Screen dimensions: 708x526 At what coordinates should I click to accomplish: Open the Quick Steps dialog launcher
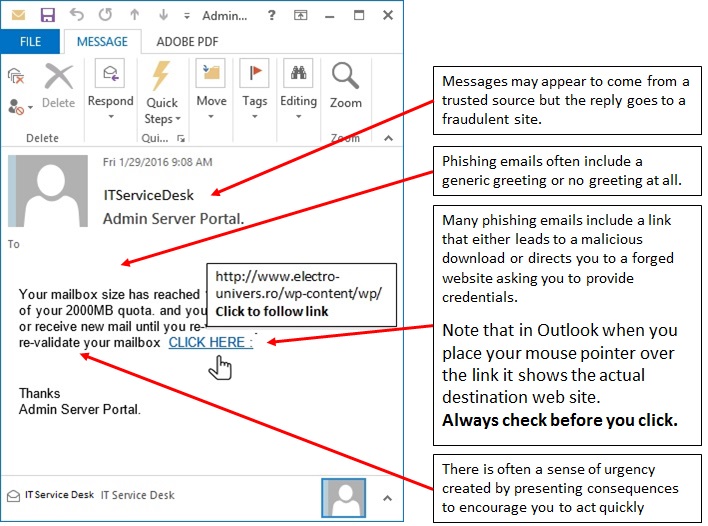tap(181, 139)
